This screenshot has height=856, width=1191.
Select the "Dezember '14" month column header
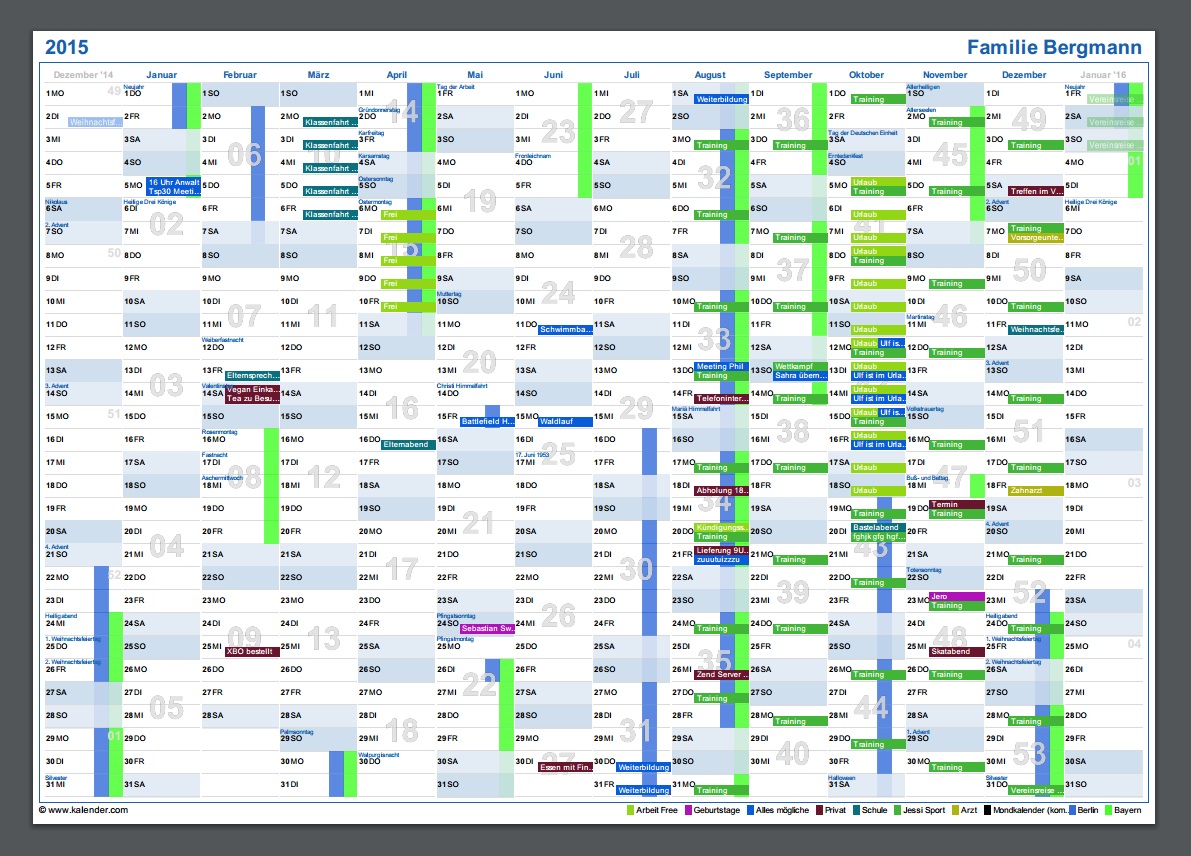[x=84, y=74]
